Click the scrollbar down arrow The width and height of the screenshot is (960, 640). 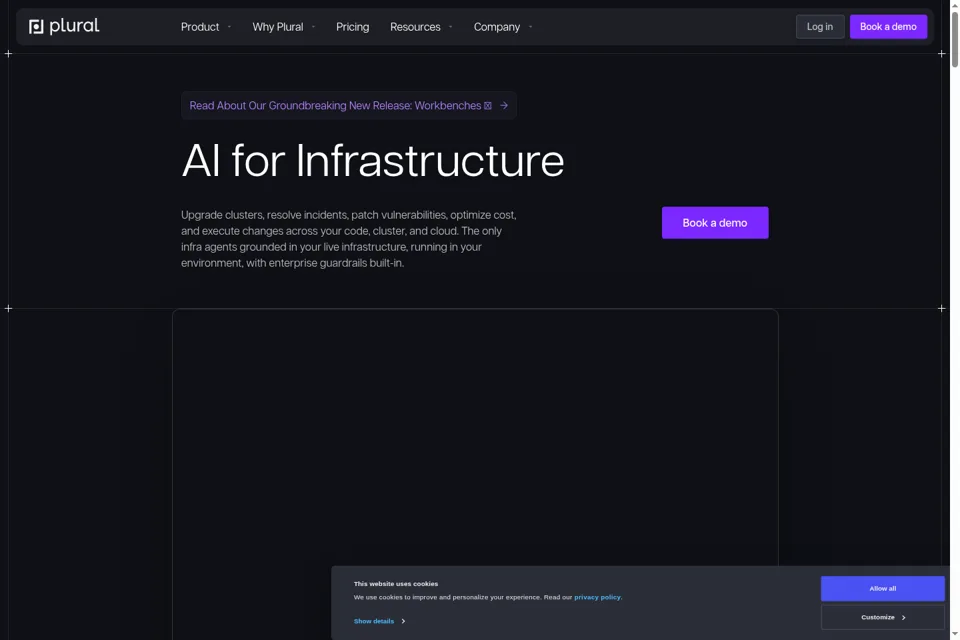click(x=954, y=635)
